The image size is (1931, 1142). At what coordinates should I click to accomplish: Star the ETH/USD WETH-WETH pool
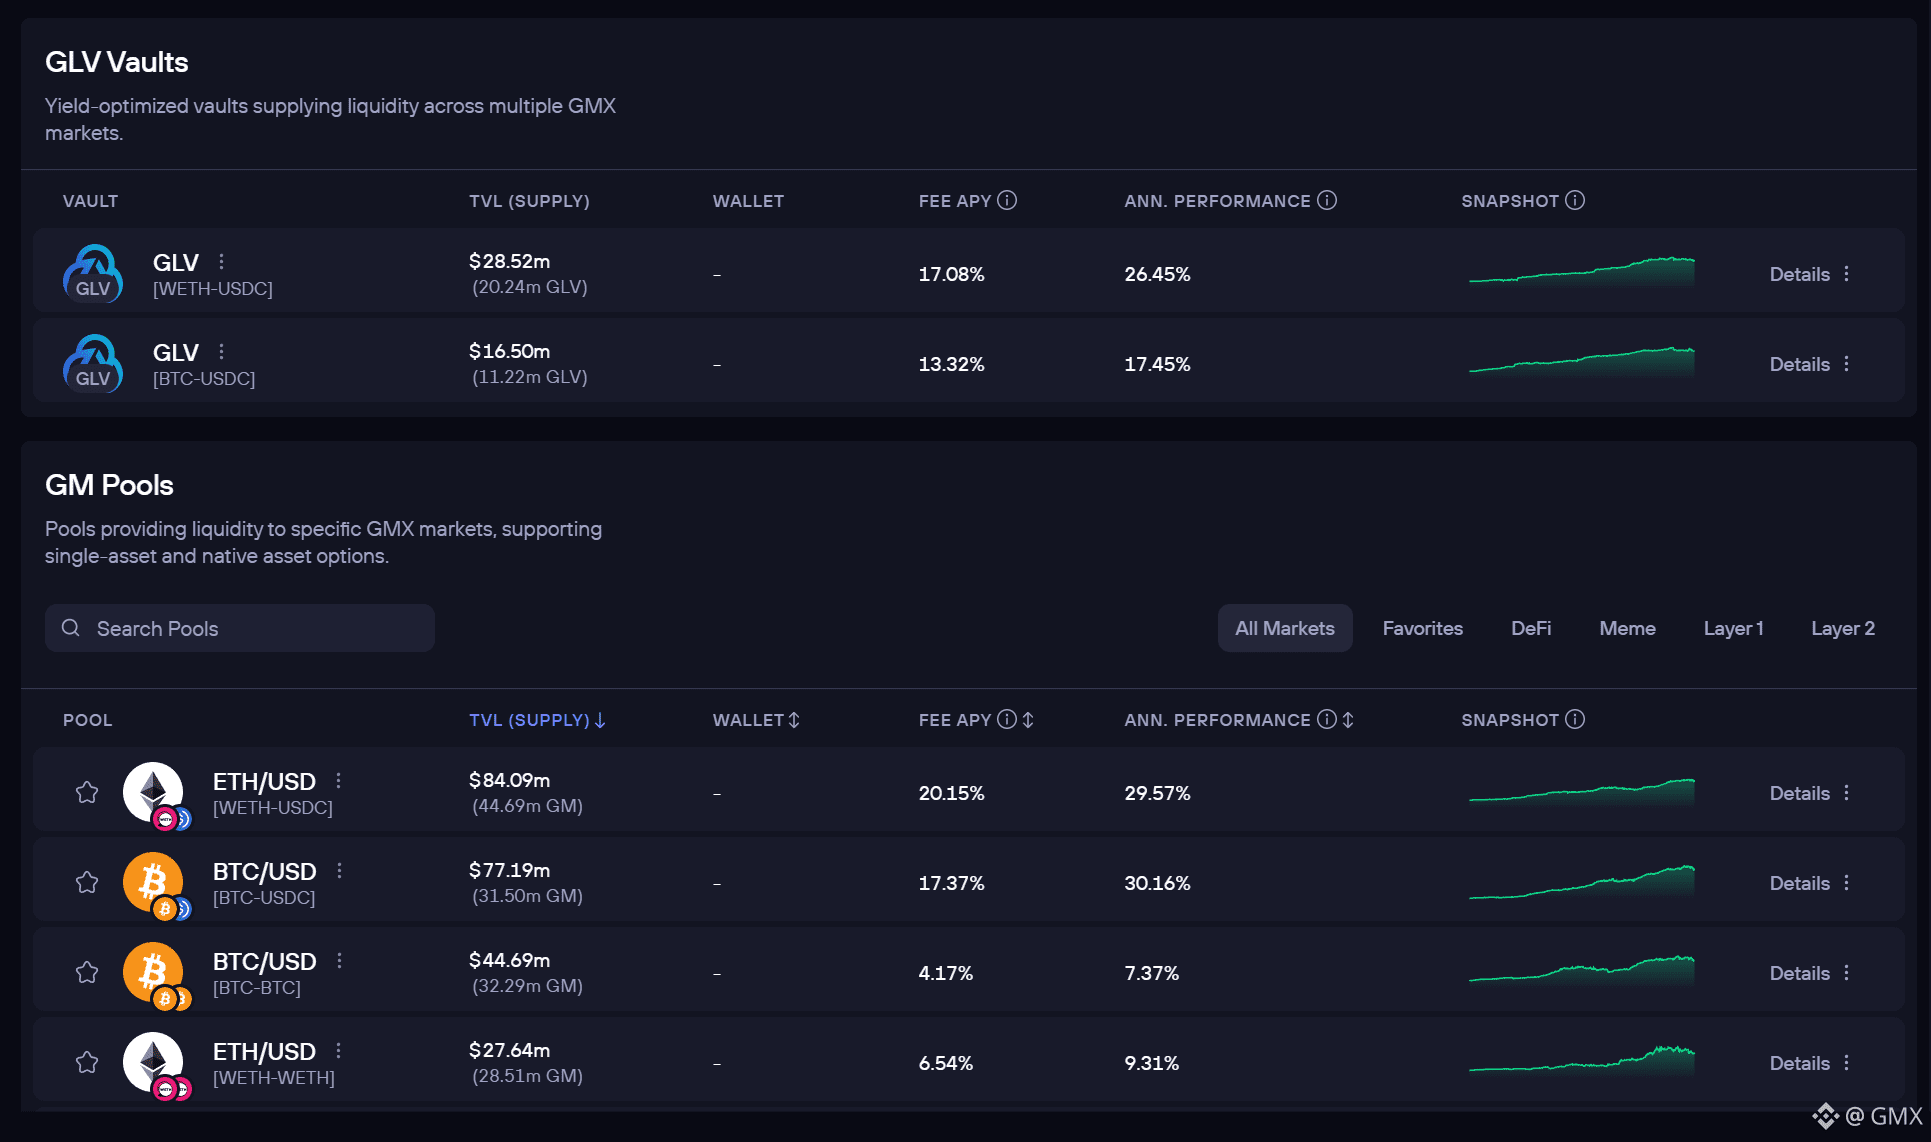pos(87,1063)
